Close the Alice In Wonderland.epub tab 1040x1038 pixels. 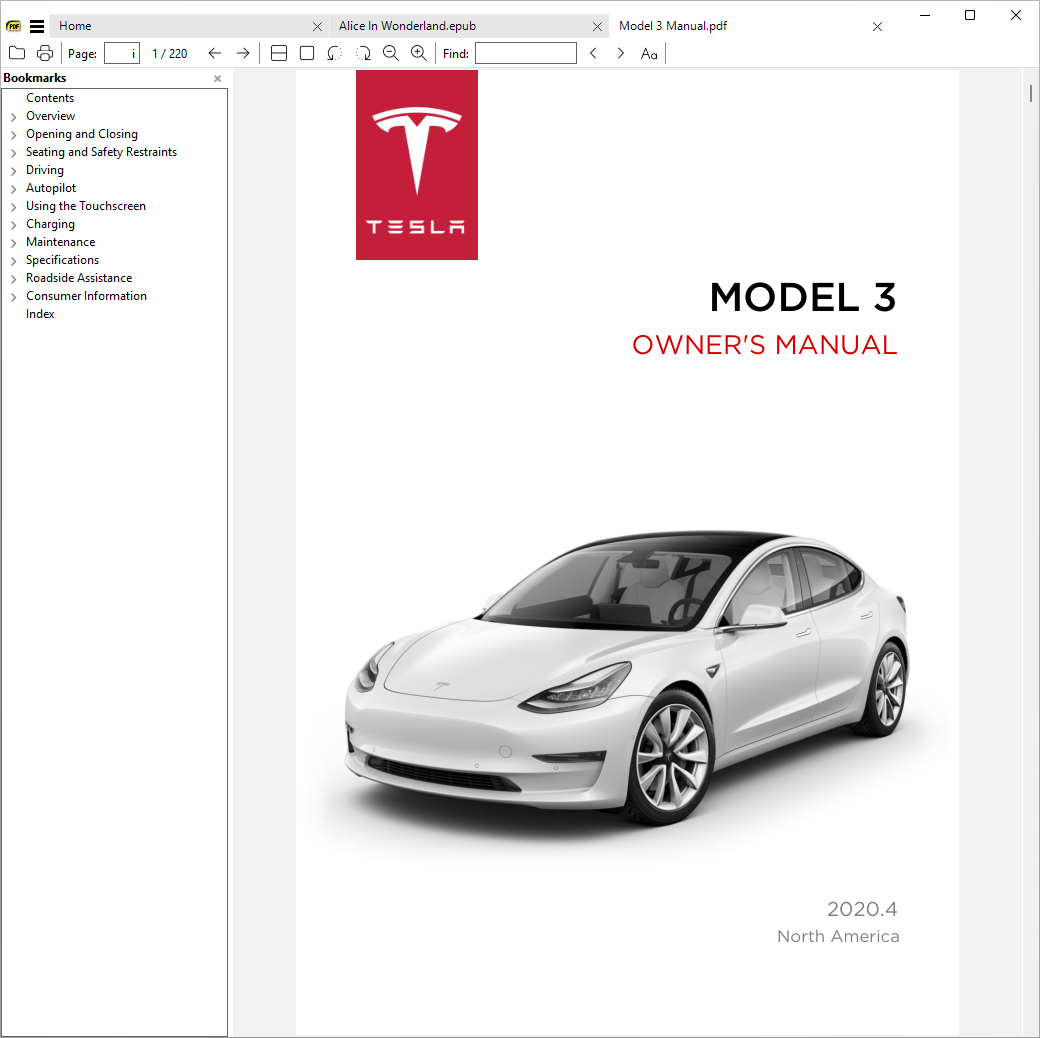[597, 27]
